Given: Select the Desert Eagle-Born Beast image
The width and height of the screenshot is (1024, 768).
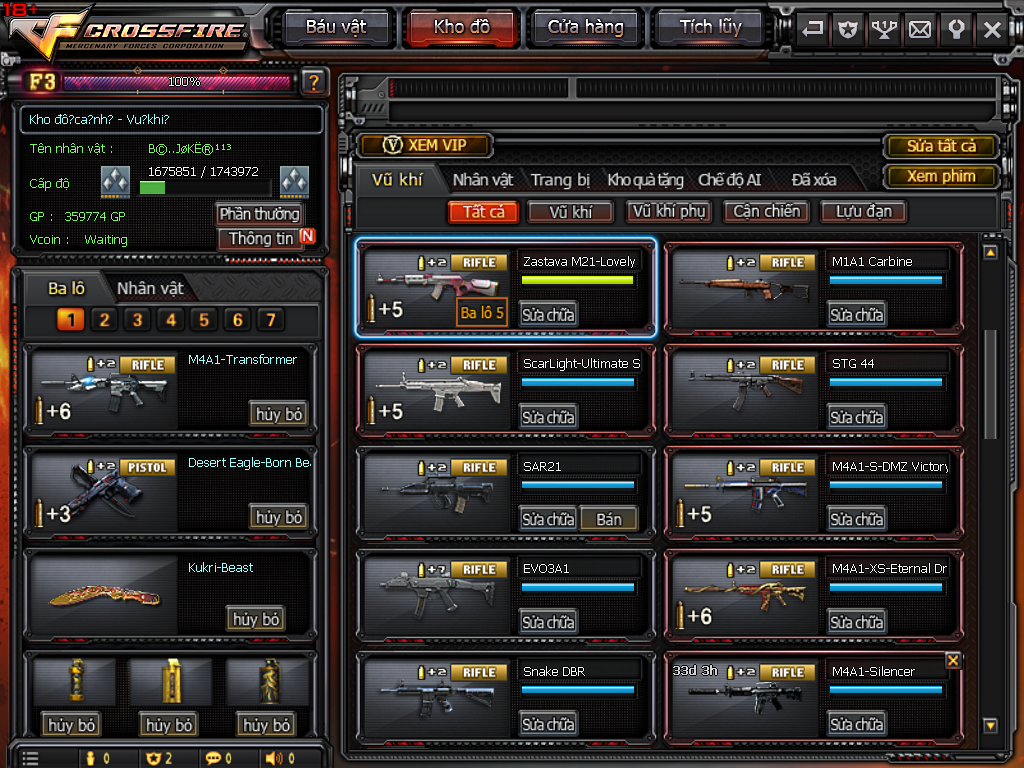Looking at the screenshot, I should pos(104,492).
